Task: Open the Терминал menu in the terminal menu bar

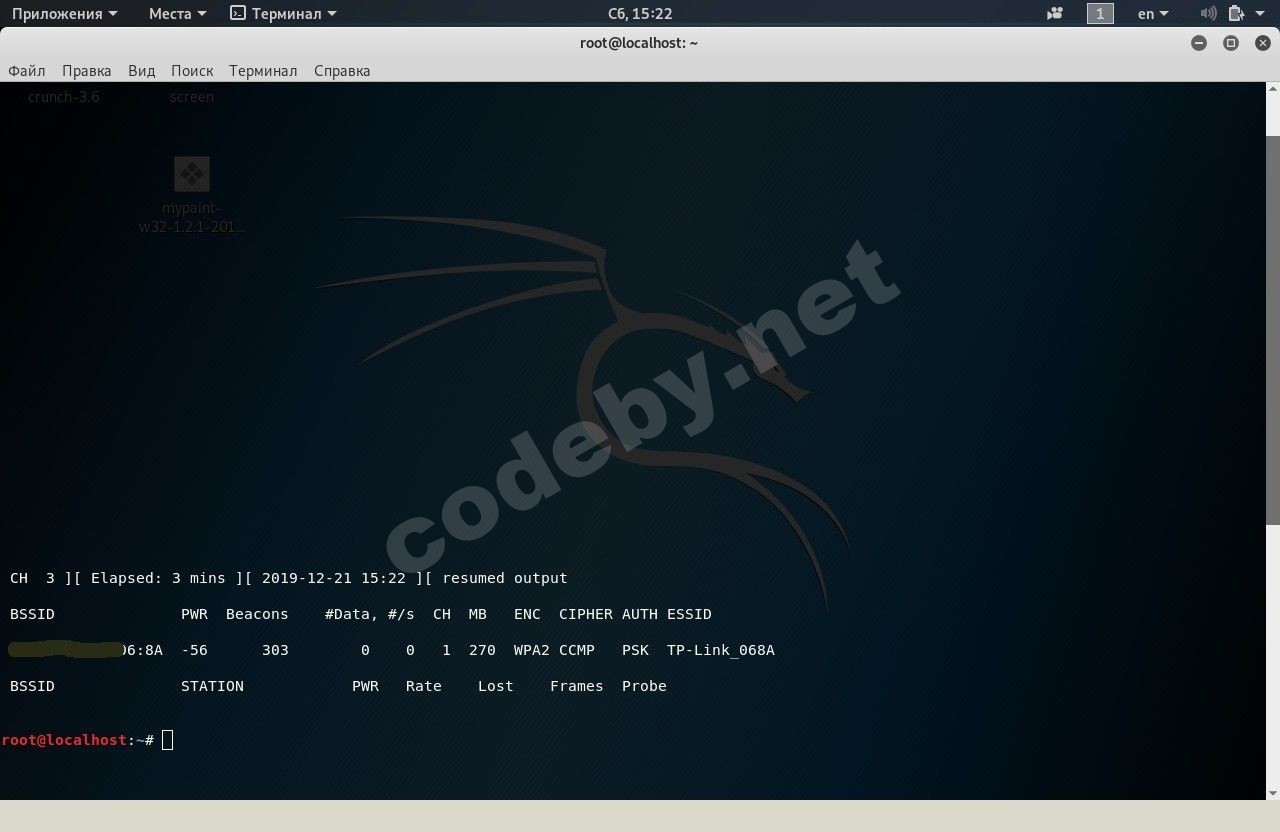Action: point(263,71)
